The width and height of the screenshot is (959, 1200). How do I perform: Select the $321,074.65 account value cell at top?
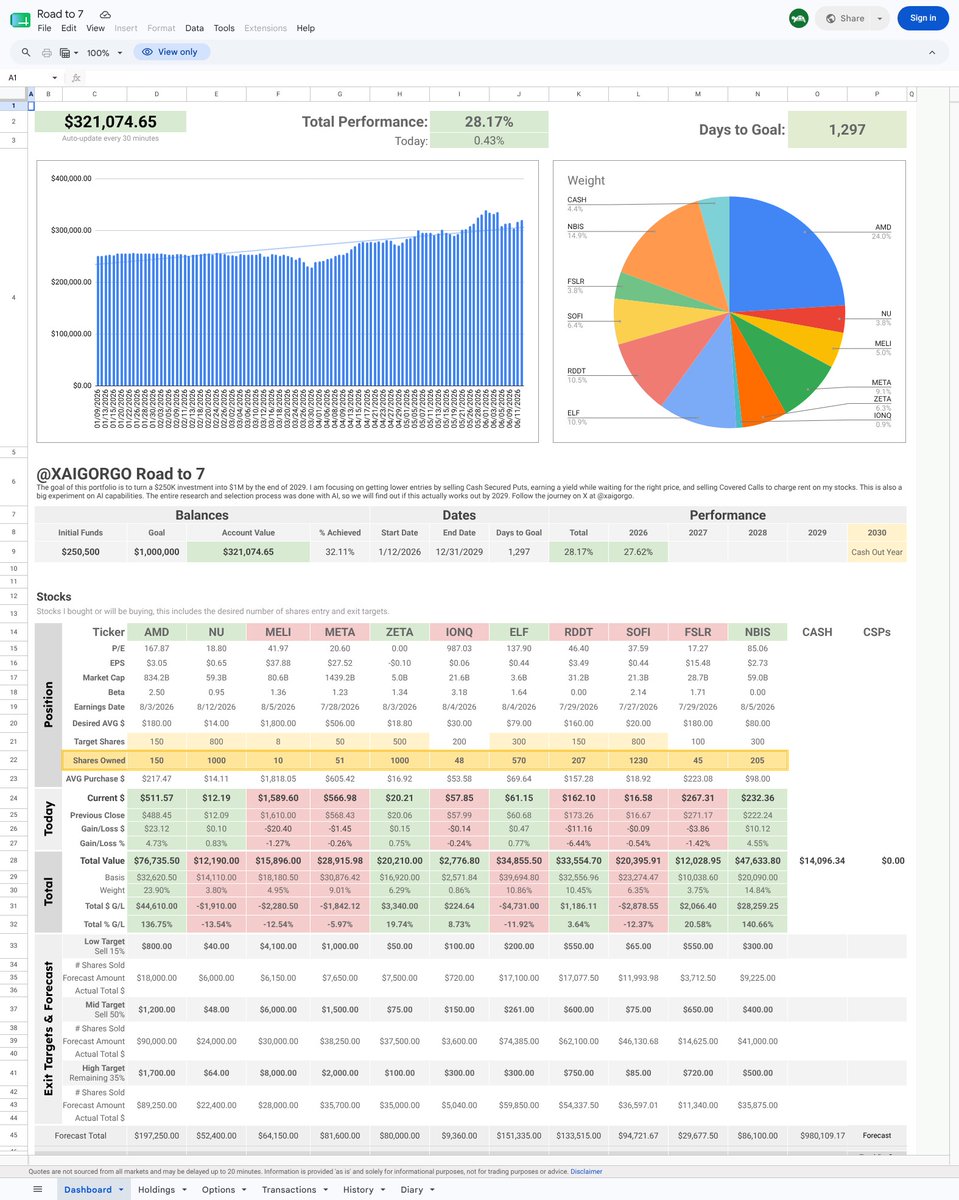(x=110, y=121)
